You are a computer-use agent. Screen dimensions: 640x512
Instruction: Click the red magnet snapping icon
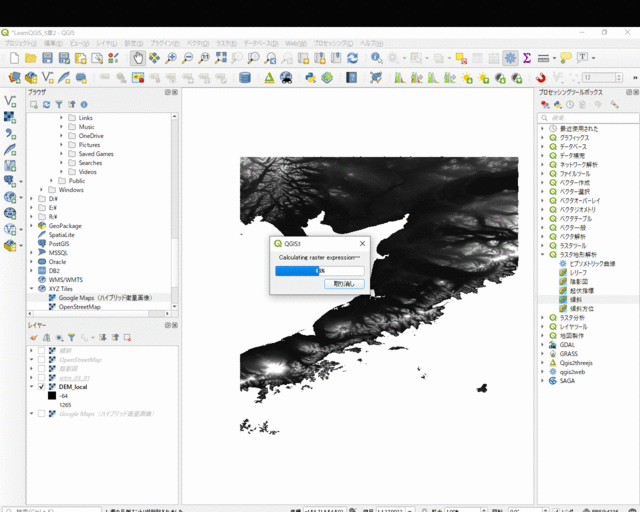540,78
